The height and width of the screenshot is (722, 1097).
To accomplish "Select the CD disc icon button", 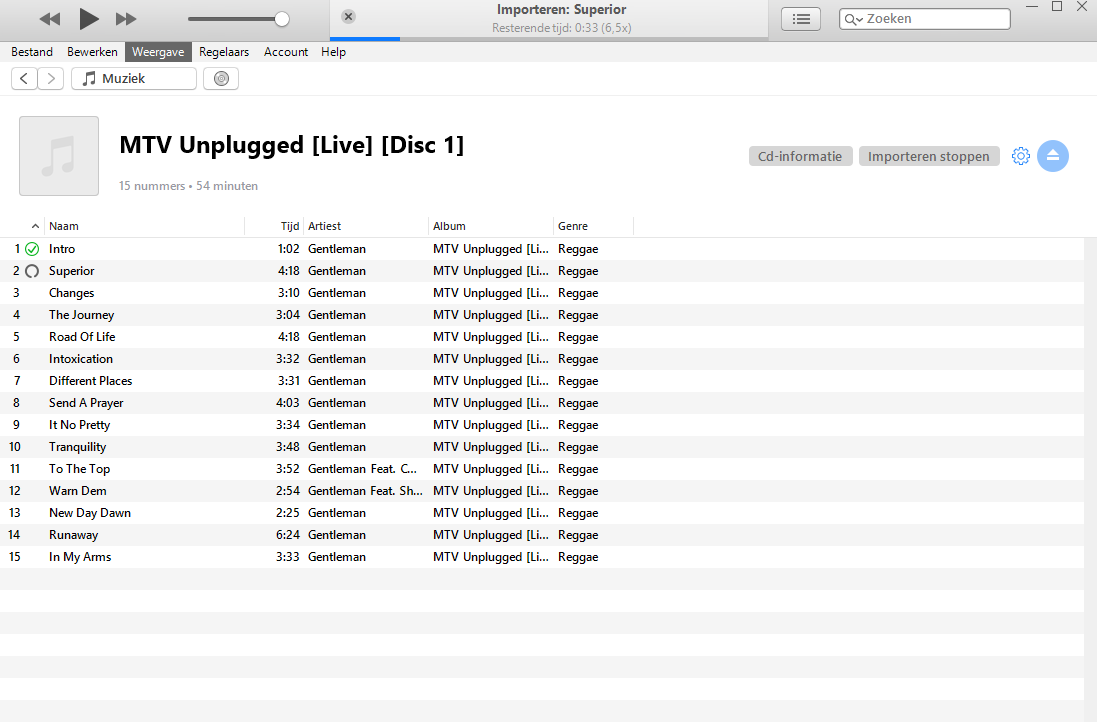I will pyautogui.click(x=221, y=78).
